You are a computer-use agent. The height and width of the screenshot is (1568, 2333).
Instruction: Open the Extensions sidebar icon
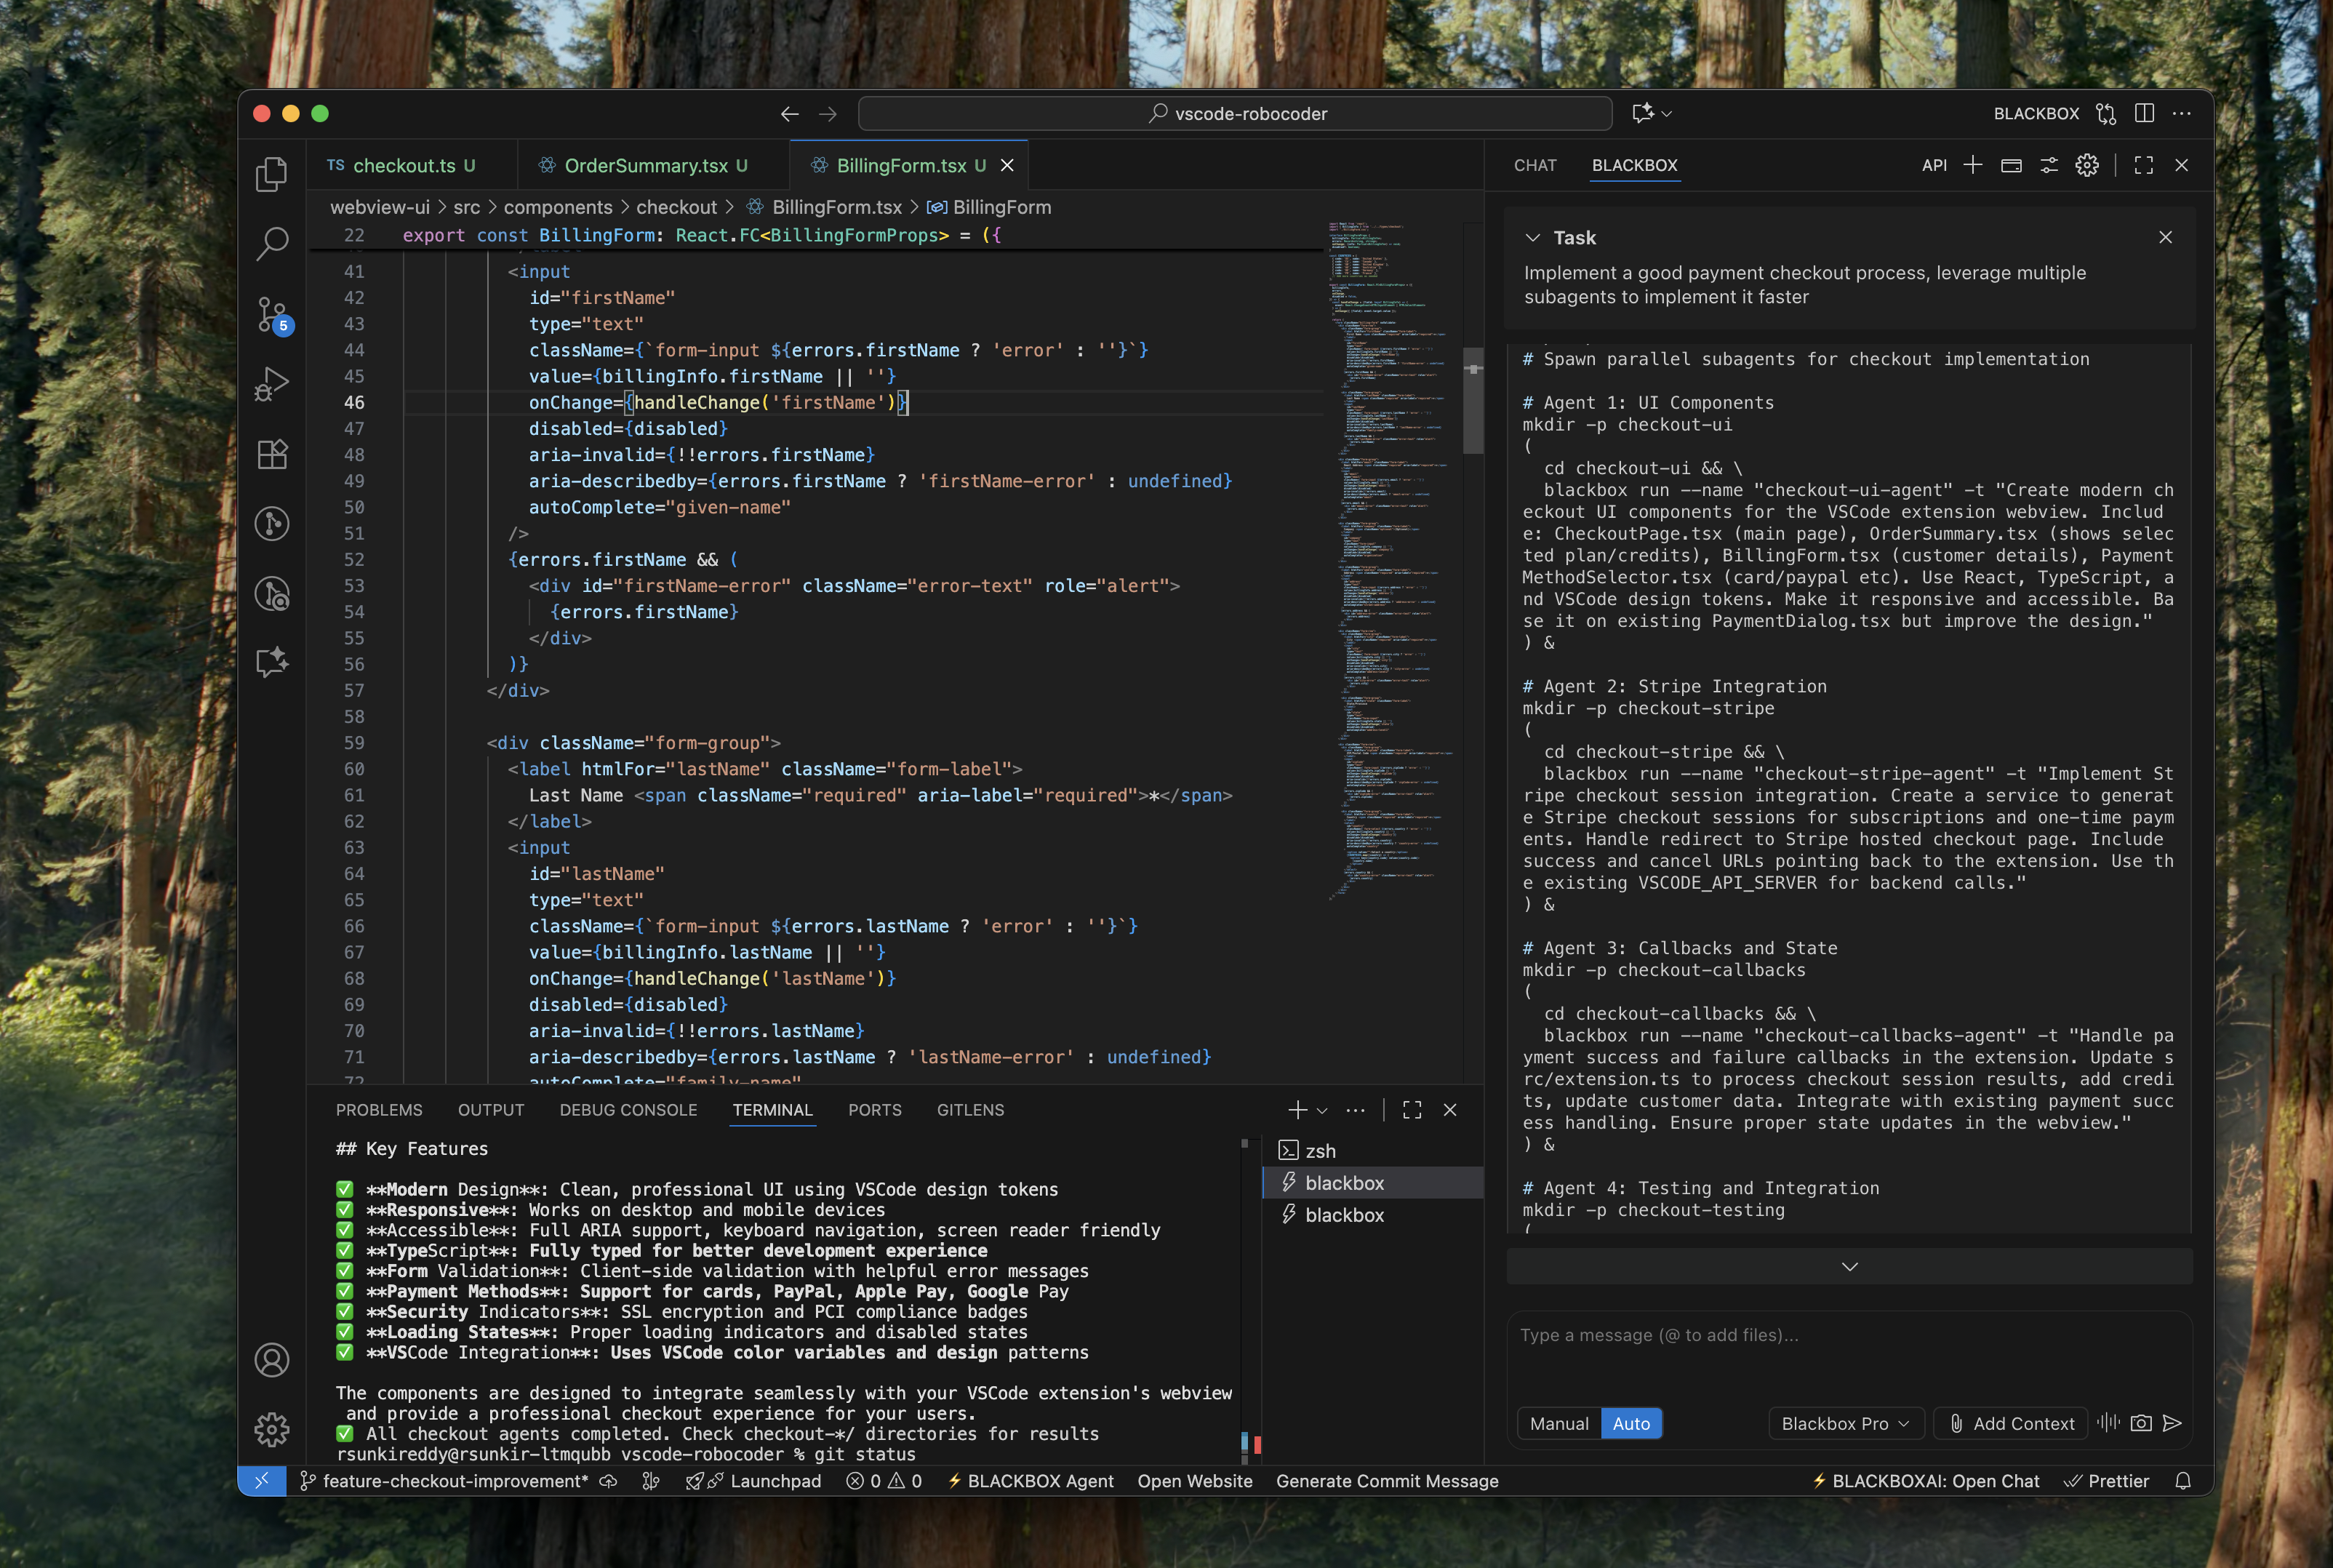coord(271,454)
